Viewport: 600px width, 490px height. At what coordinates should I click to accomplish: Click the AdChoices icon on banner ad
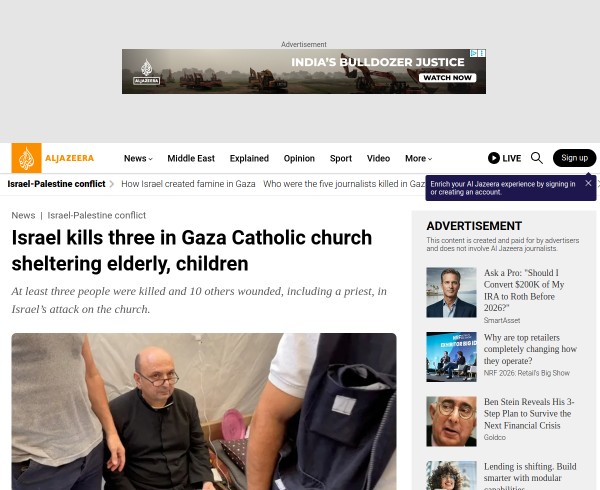click(x=473, y=53)
